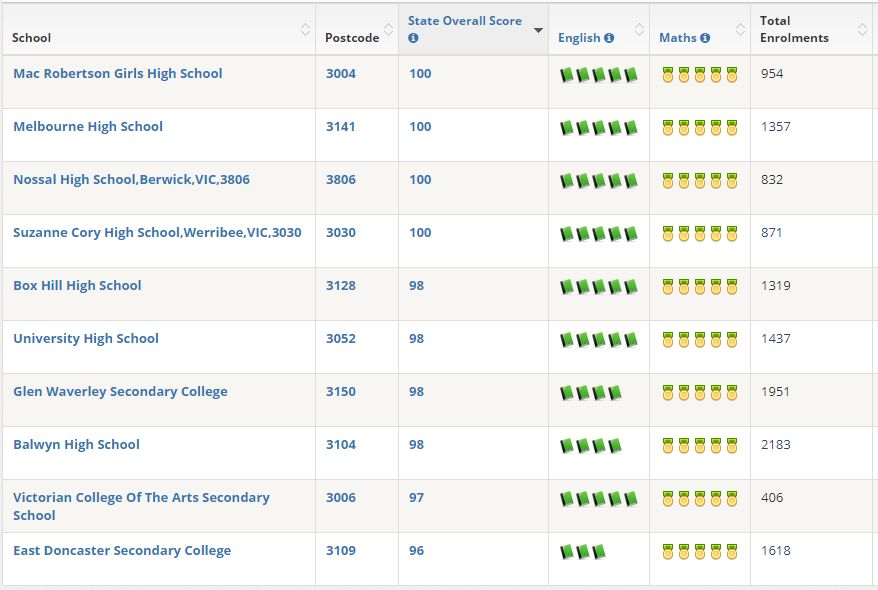This screenshot has height=590, width=878.
Task: Click Maths medal icons for Victorian College
Action: click(699, 499)
